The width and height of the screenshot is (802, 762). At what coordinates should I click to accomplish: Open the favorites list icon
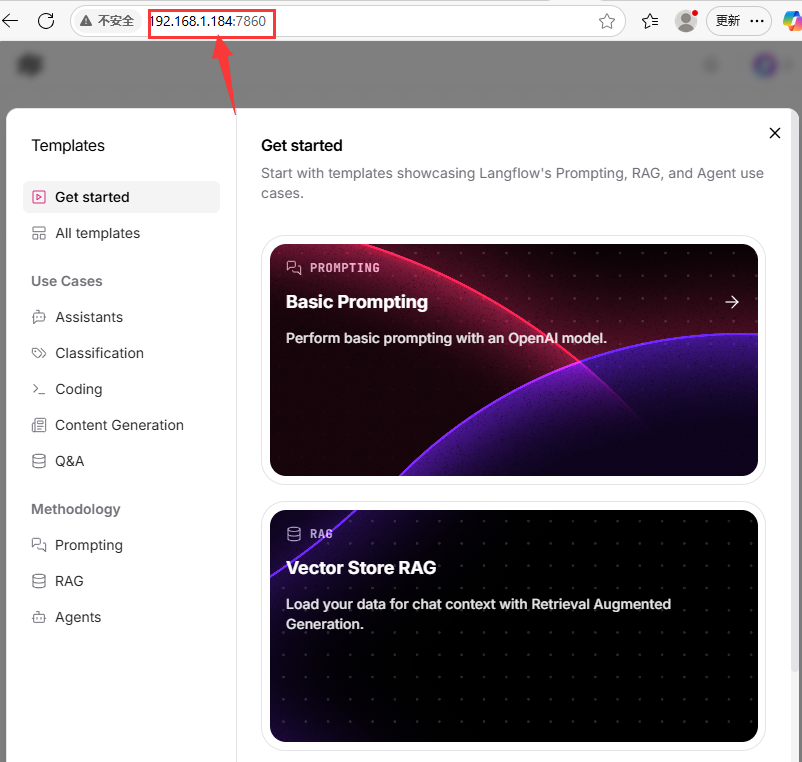pyautogui.click(x=650, y=21)
